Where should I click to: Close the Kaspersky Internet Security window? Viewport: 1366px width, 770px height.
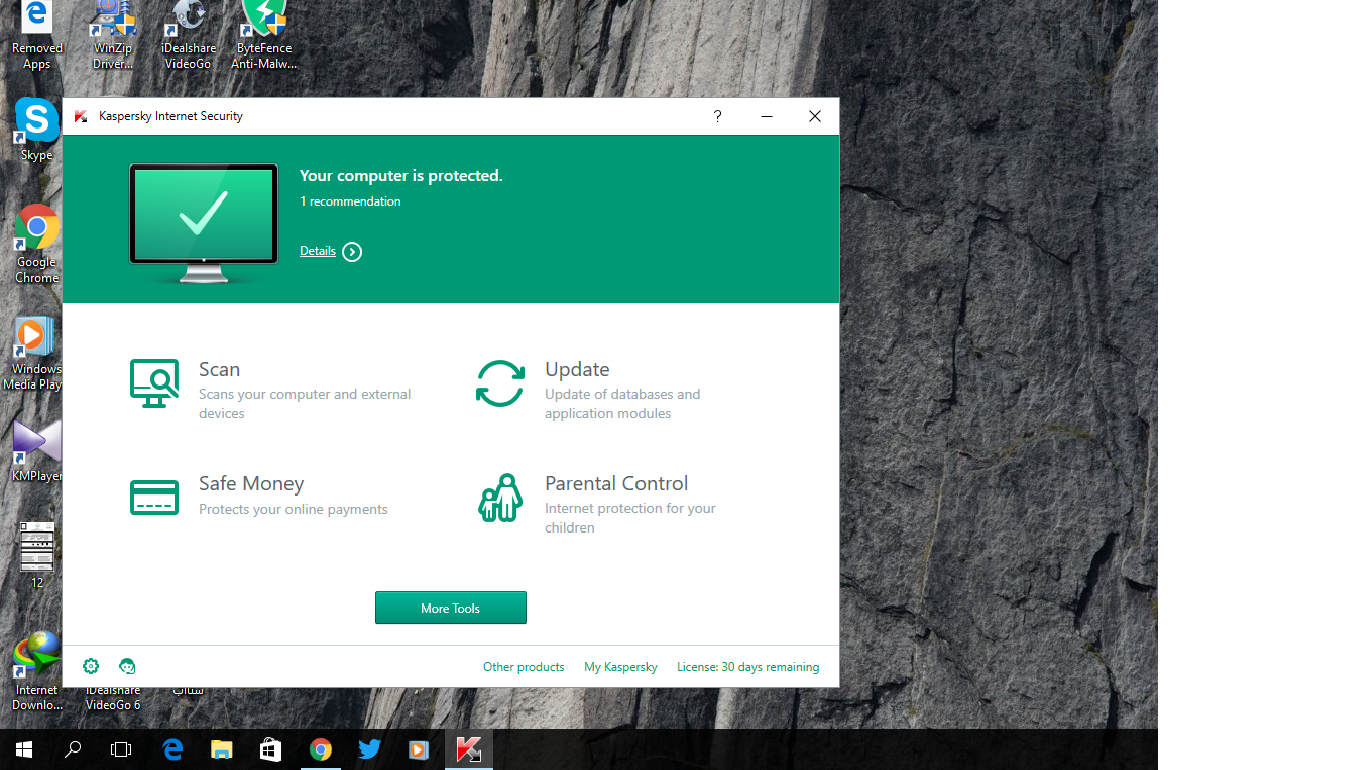(x=815, y=116)
